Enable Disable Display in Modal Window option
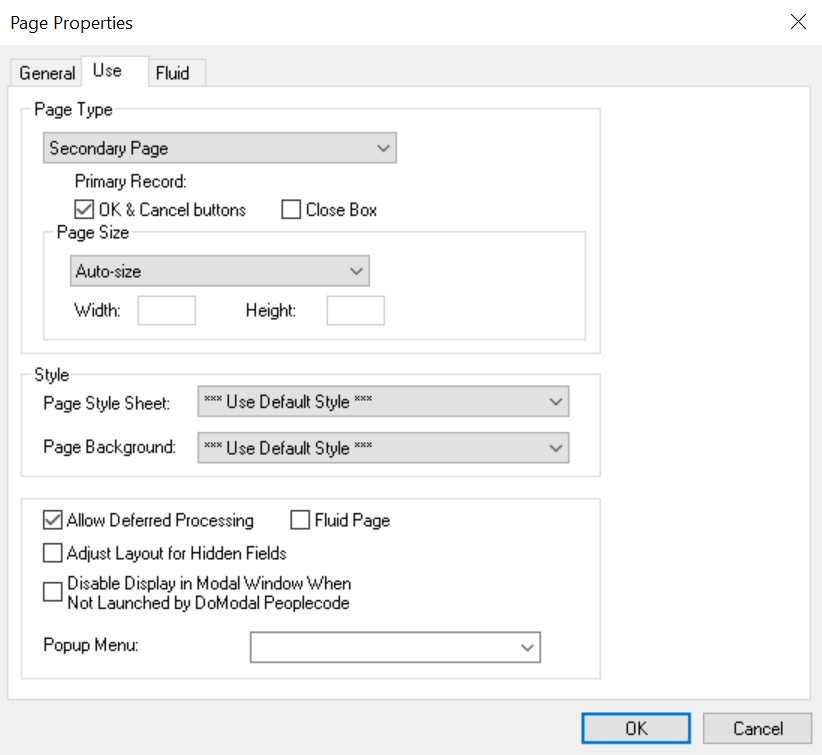822x755 pixels. (x=53, y=592)
